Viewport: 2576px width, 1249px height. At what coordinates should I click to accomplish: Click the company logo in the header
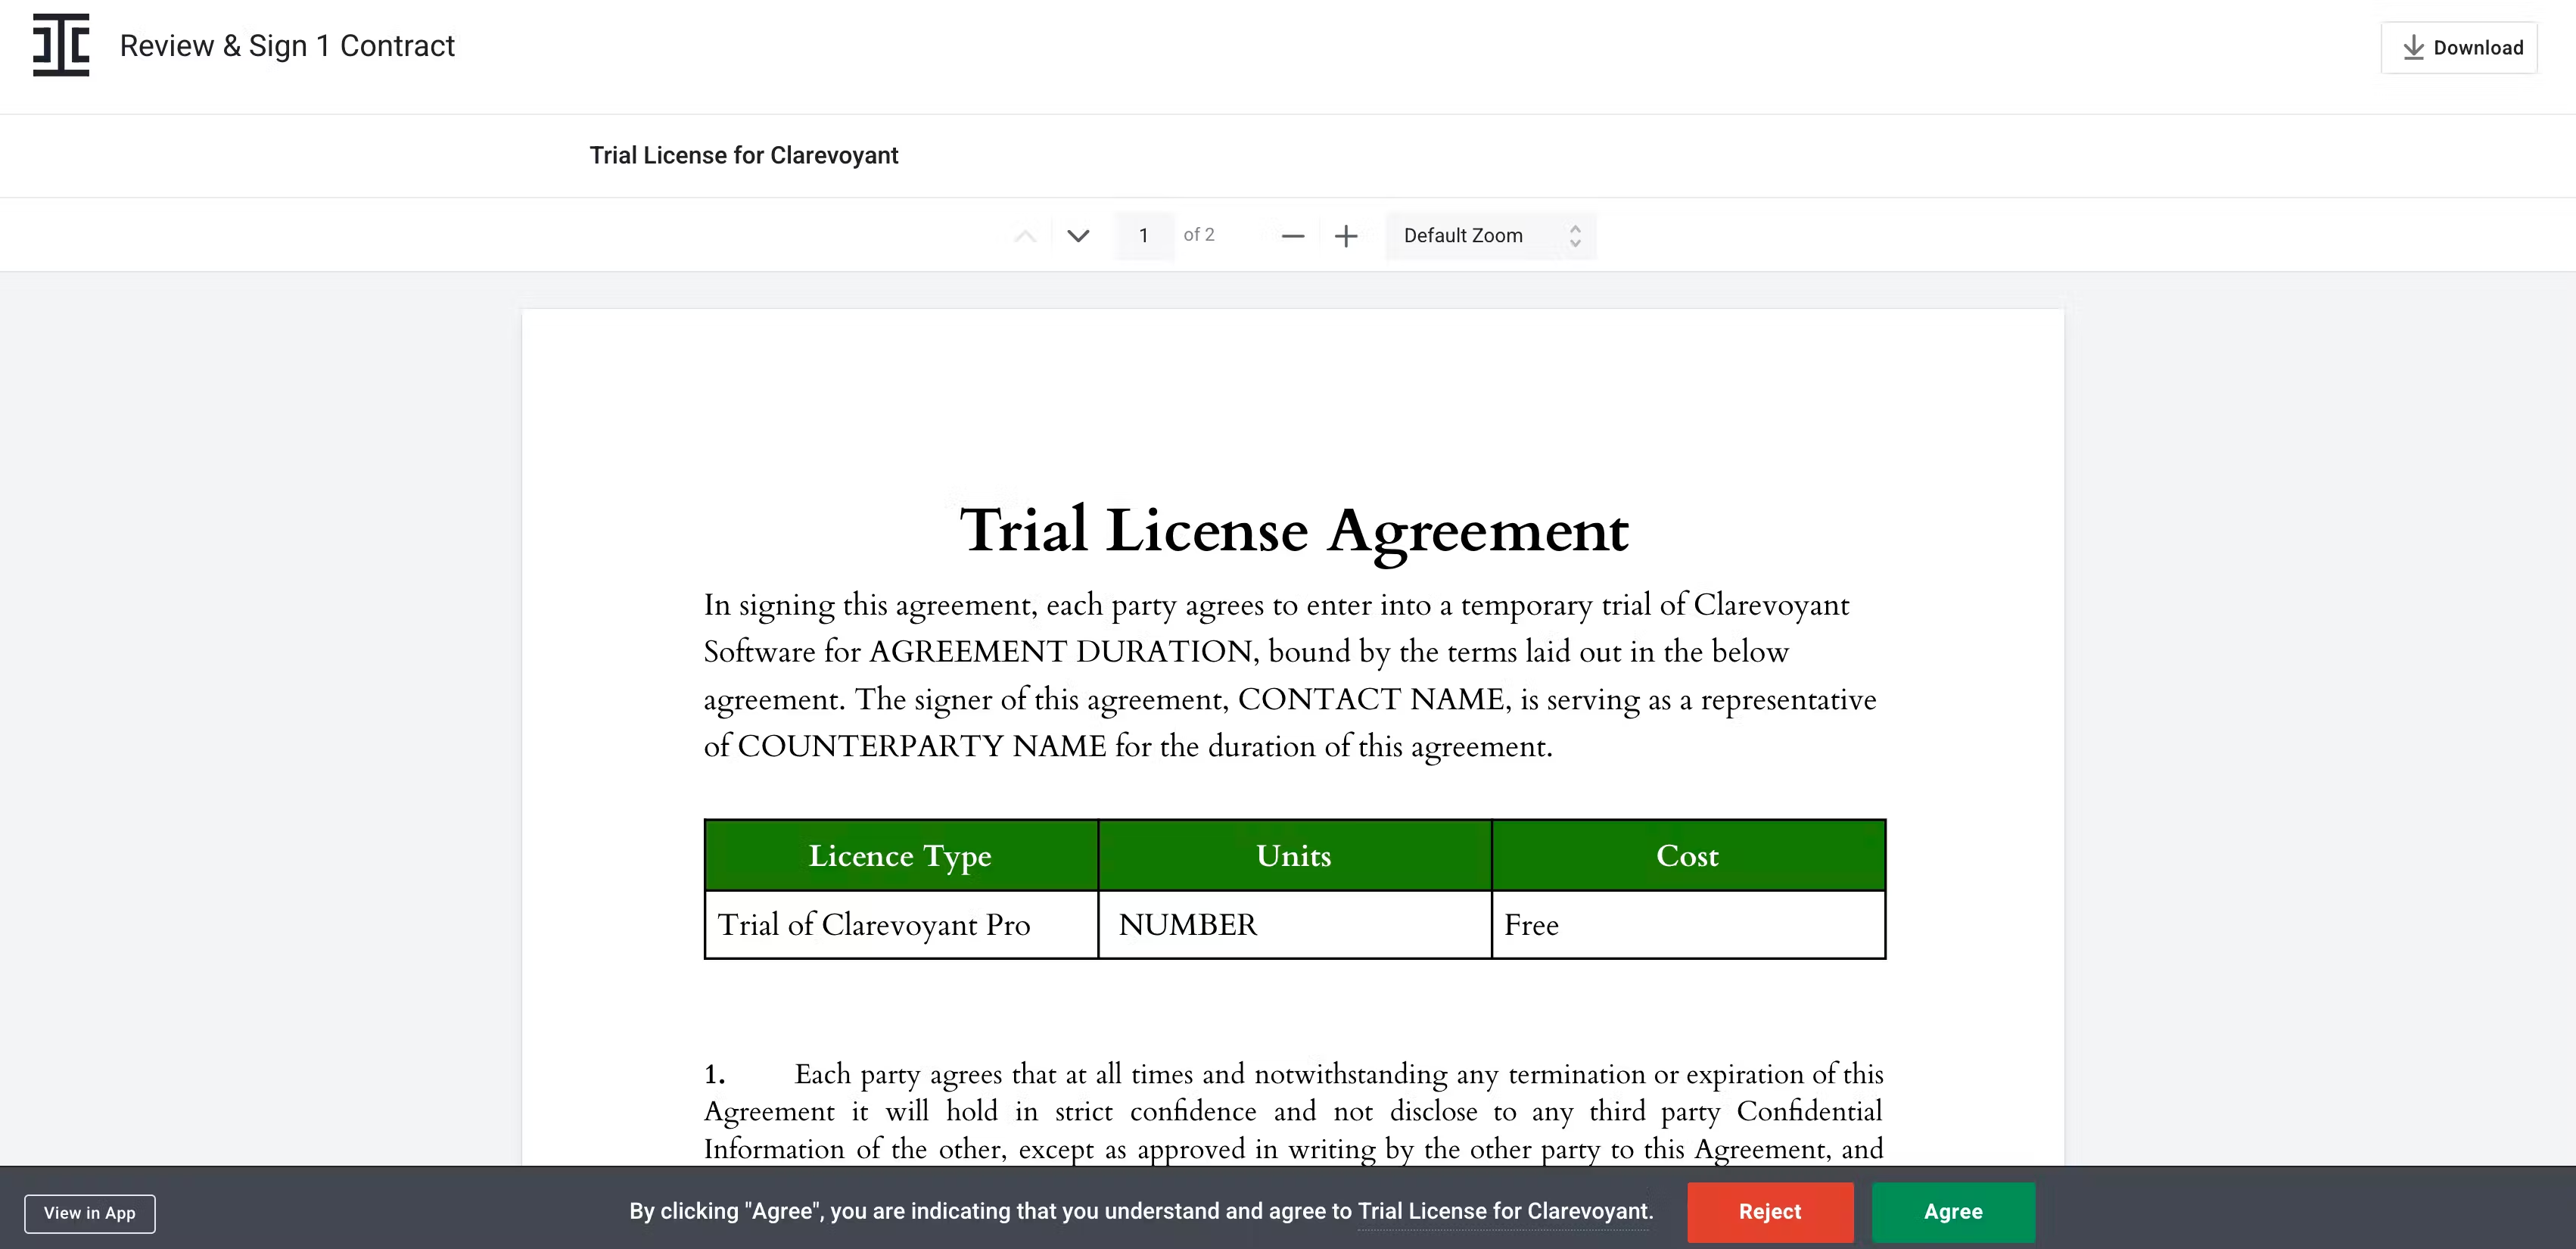[x=61, y=45]
